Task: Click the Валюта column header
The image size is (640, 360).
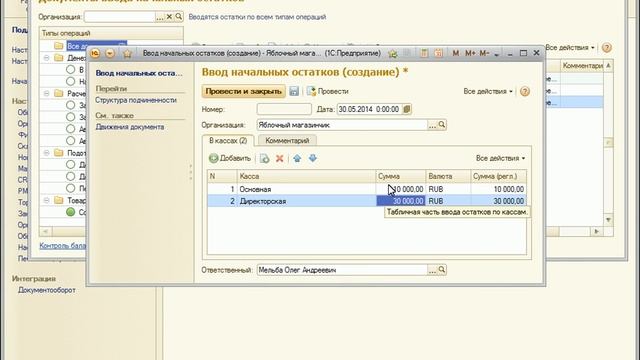Action: click(448, 176)
